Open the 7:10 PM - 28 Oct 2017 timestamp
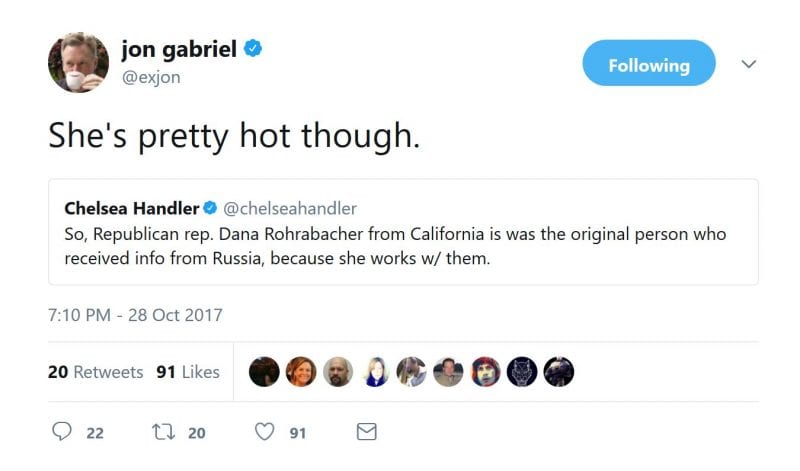Image resolution: width=800 pixels, height=471 pixels. click(x=135, y=315)
